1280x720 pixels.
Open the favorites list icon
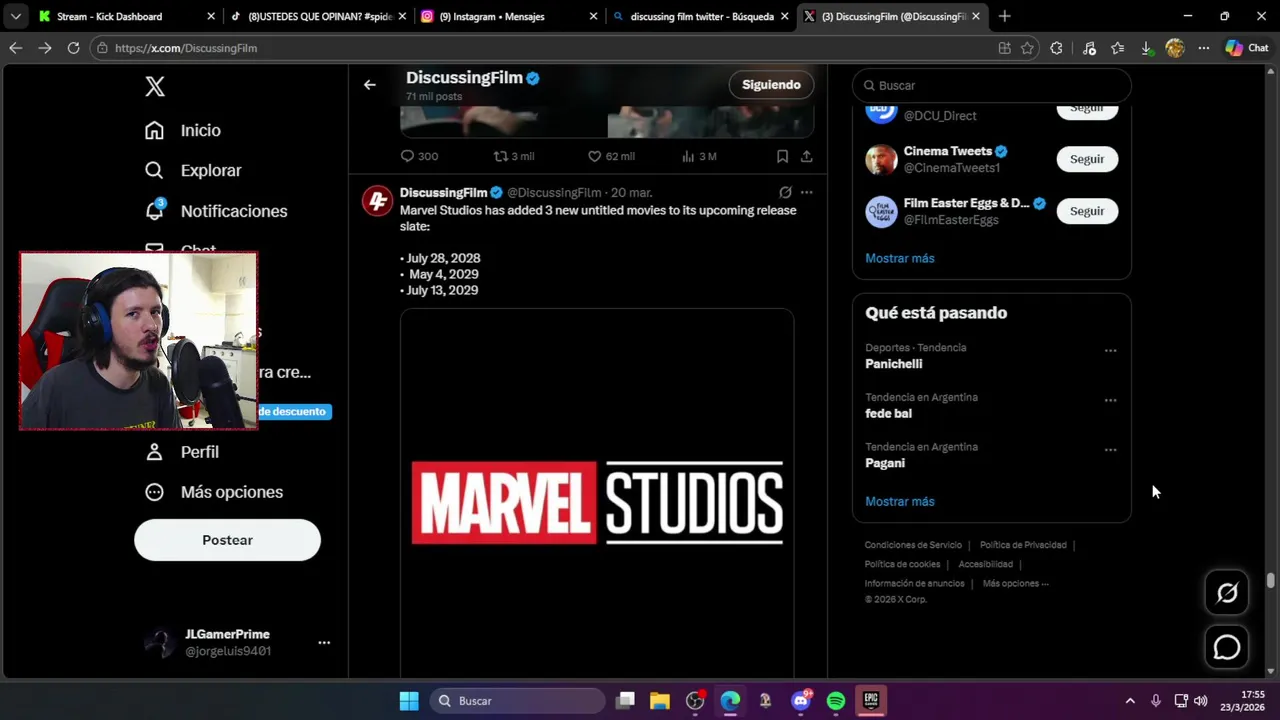pyautogui.click(x=1118, y=48)
